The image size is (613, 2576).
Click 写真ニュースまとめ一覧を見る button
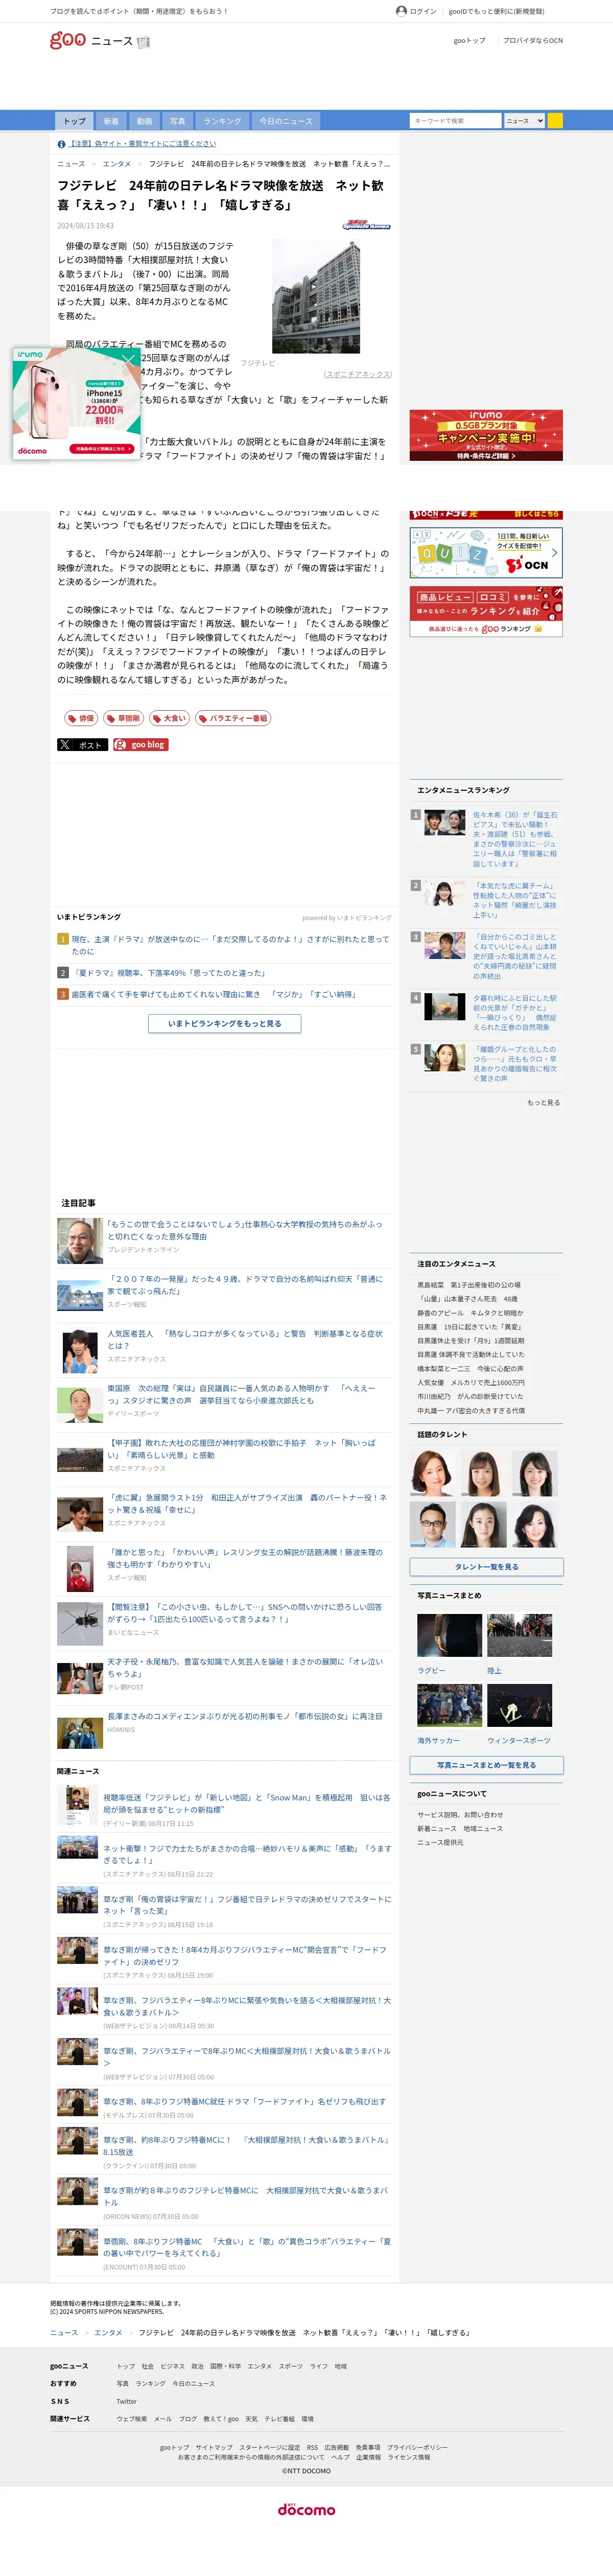pyautogui.click(x=486, y=1765)
